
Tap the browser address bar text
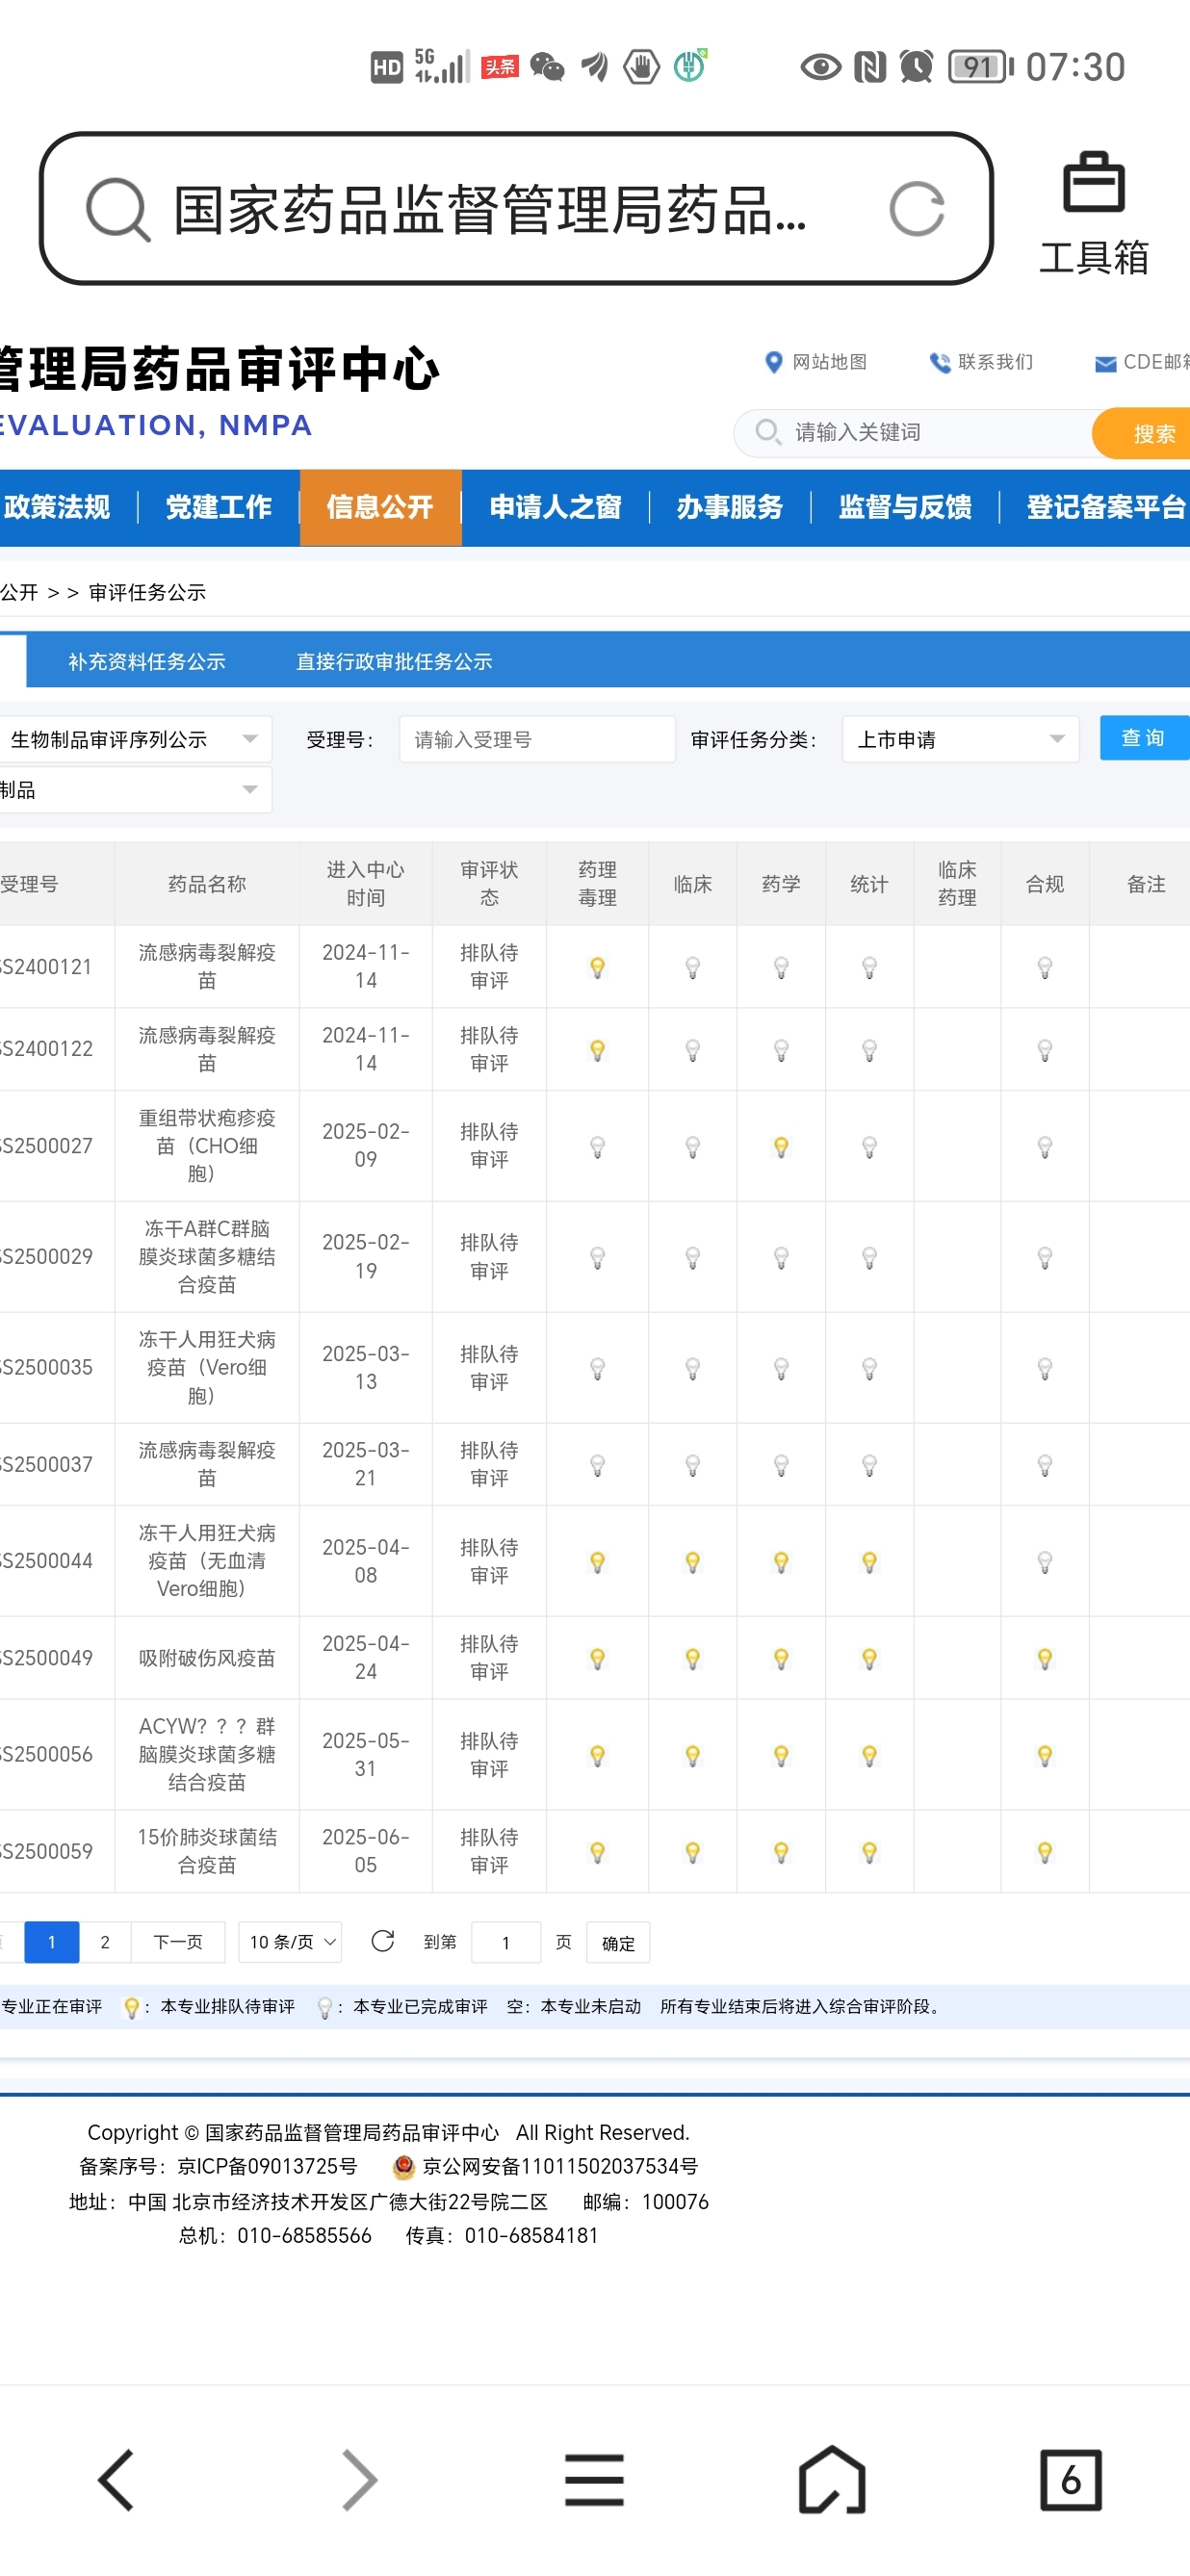coord(490,210)
